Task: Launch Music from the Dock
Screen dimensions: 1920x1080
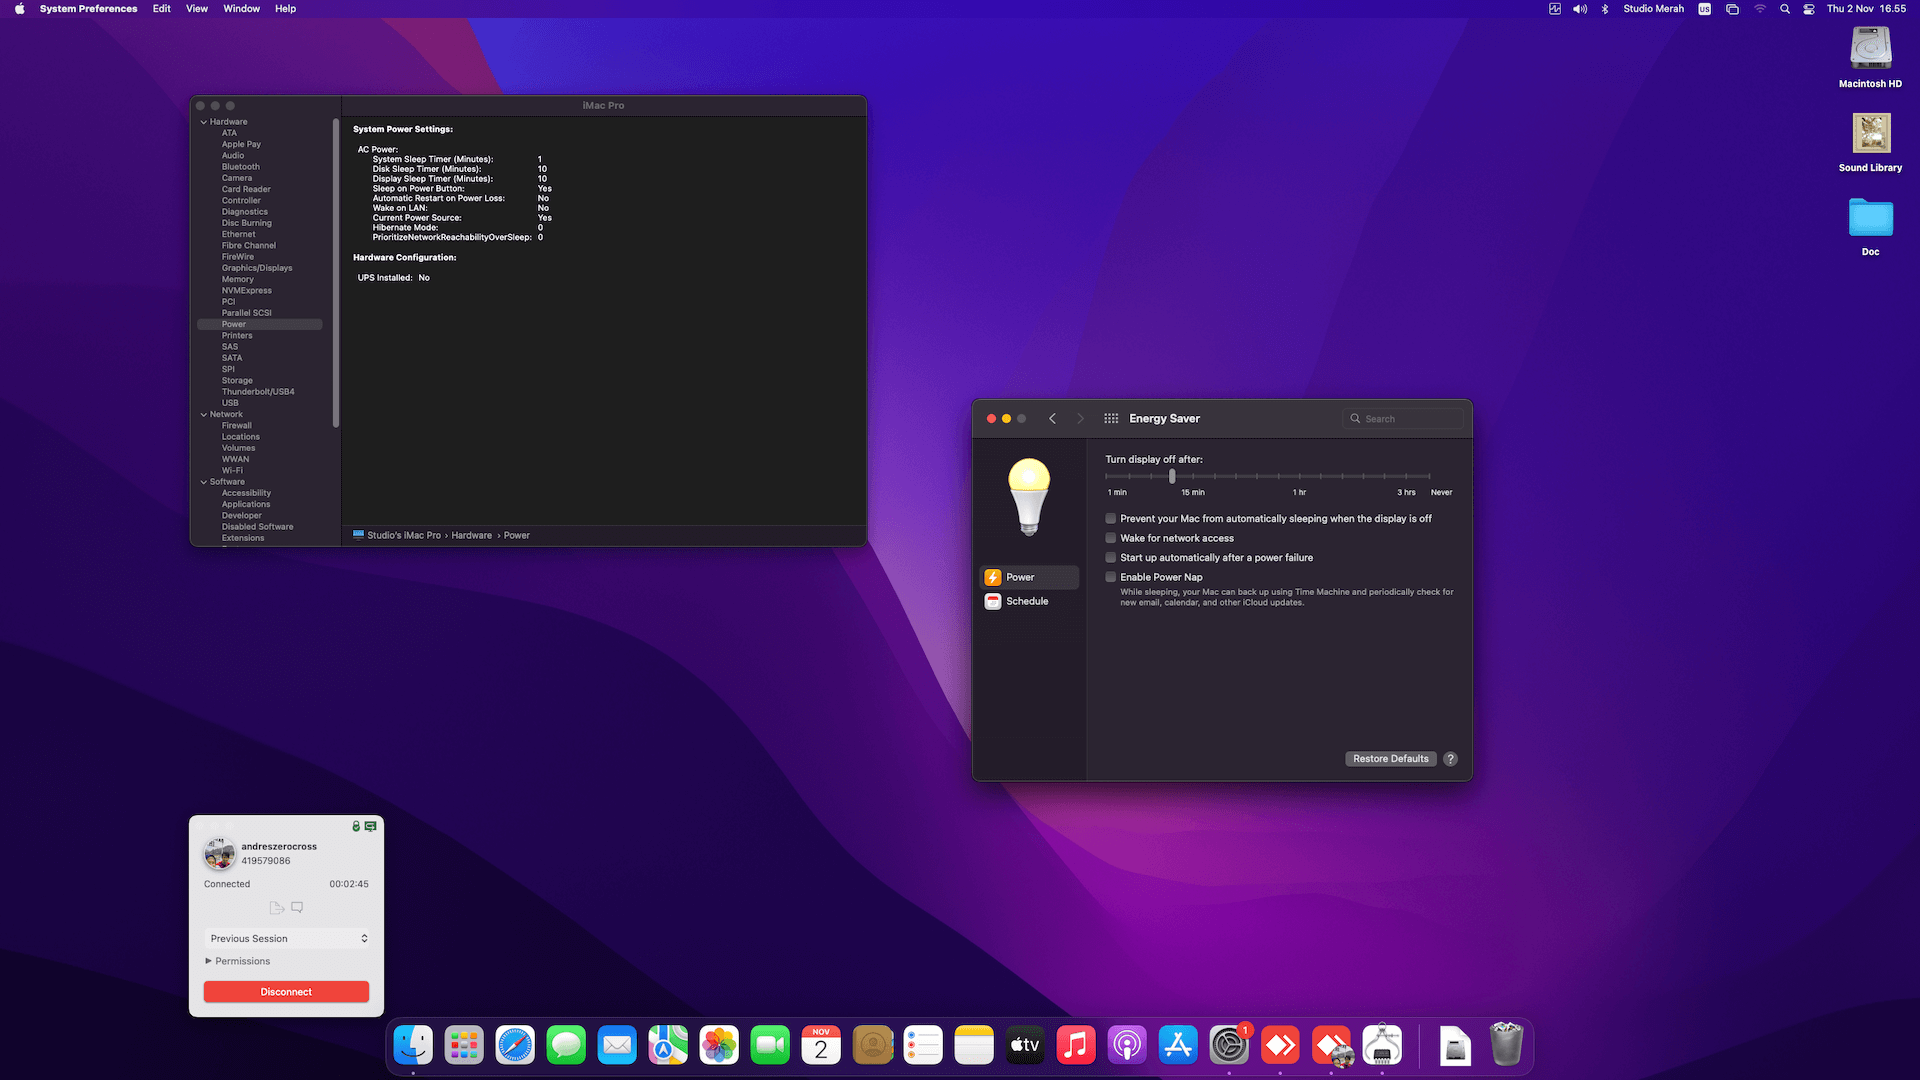Action: click(x=1076, y=1046)
